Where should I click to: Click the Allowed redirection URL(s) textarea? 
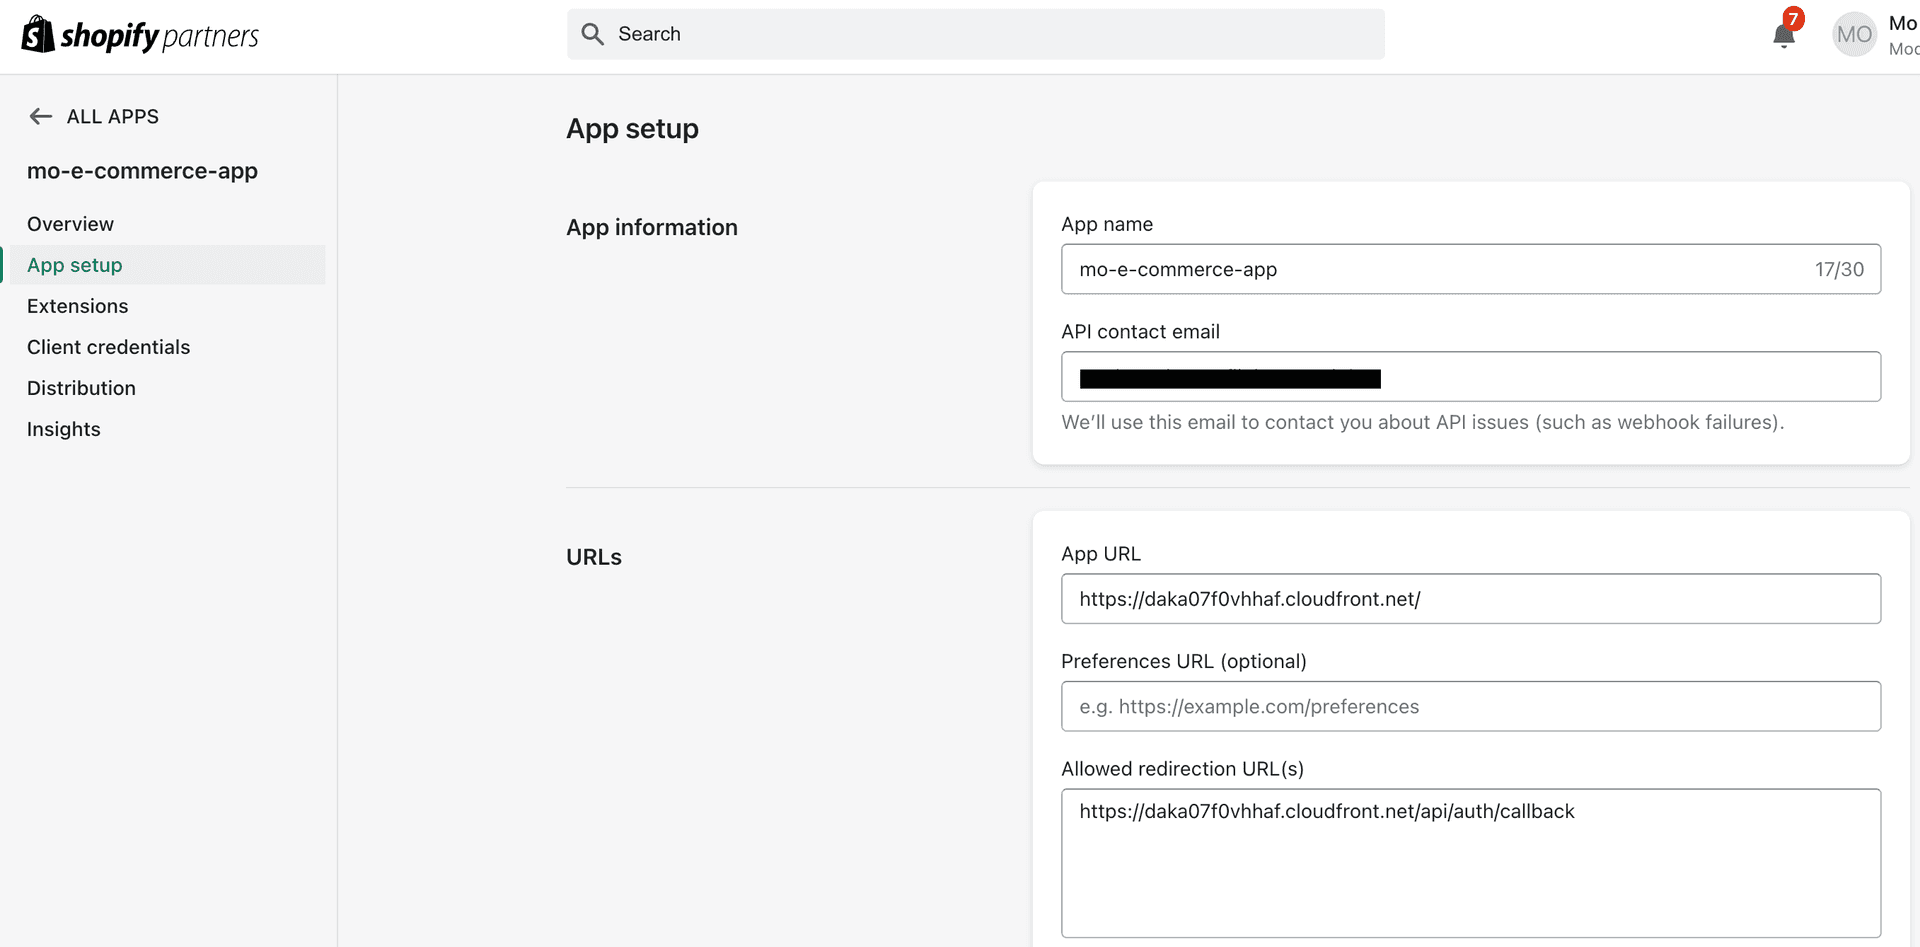[x=1471, y=863]
